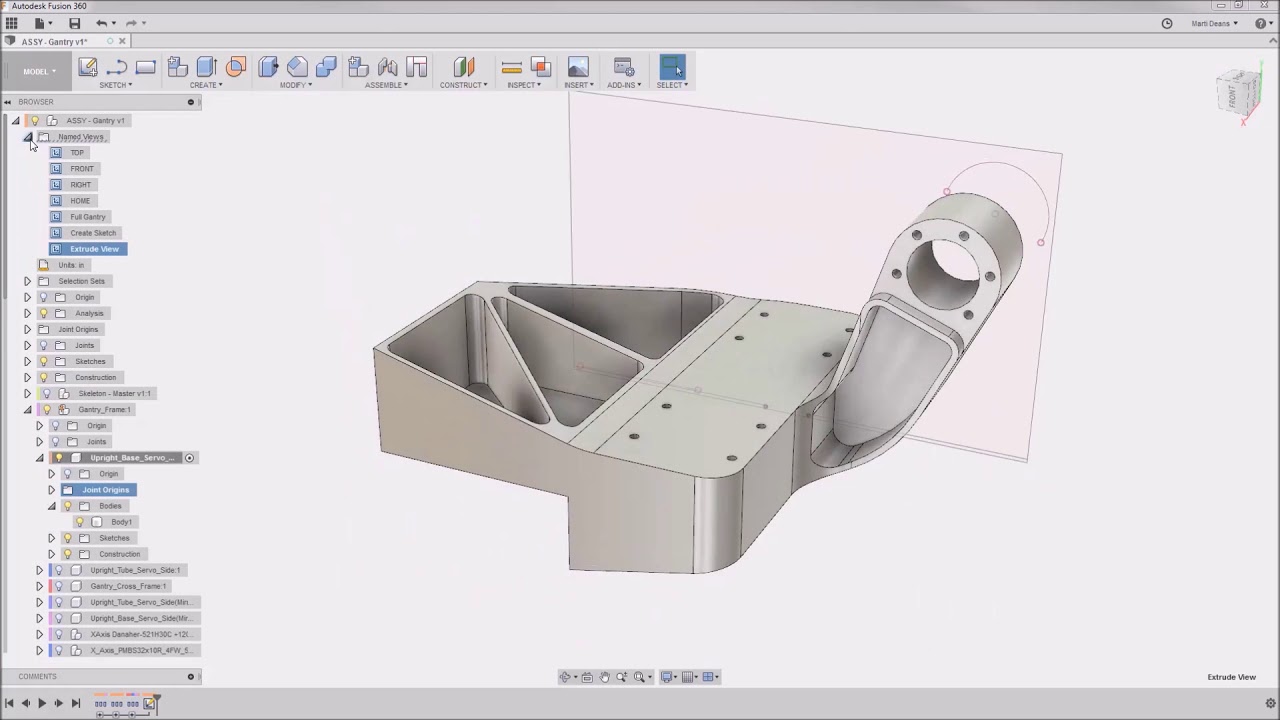
Task: Open the MODEL workspace dropdown
Action: point(39,71)
